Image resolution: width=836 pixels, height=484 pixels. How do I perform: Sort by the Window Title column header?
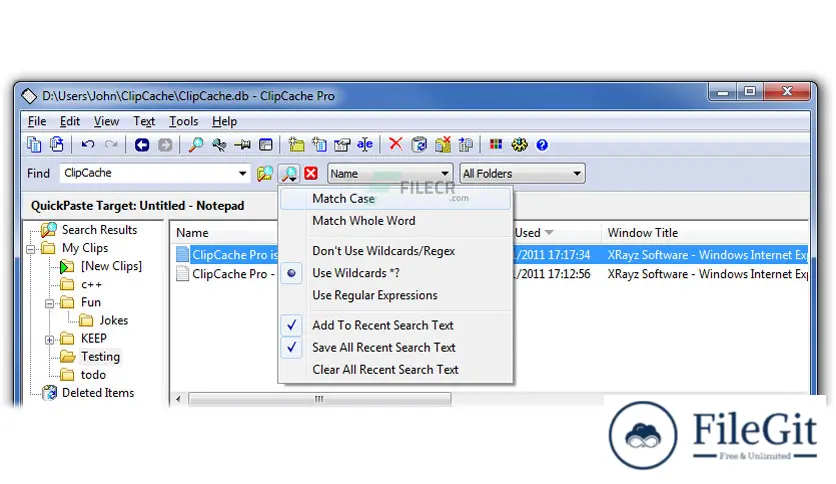642,233
